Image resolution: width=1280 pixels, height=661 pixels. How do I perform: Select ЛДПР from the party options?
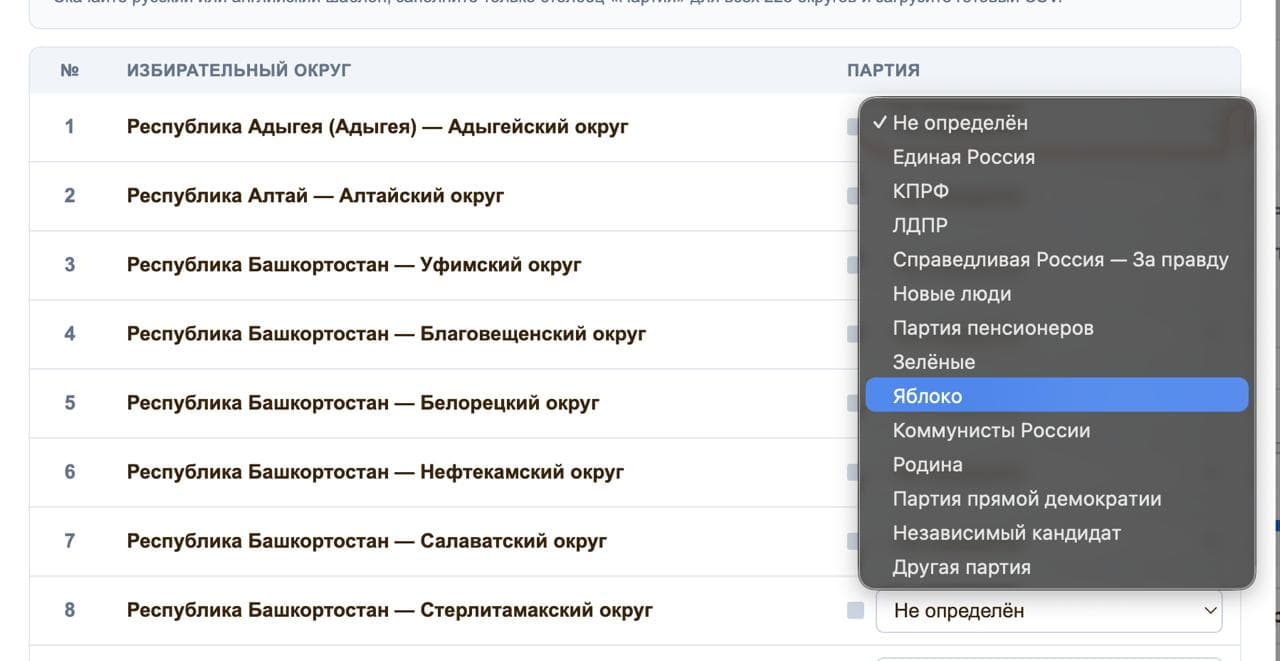[1057, 225]
